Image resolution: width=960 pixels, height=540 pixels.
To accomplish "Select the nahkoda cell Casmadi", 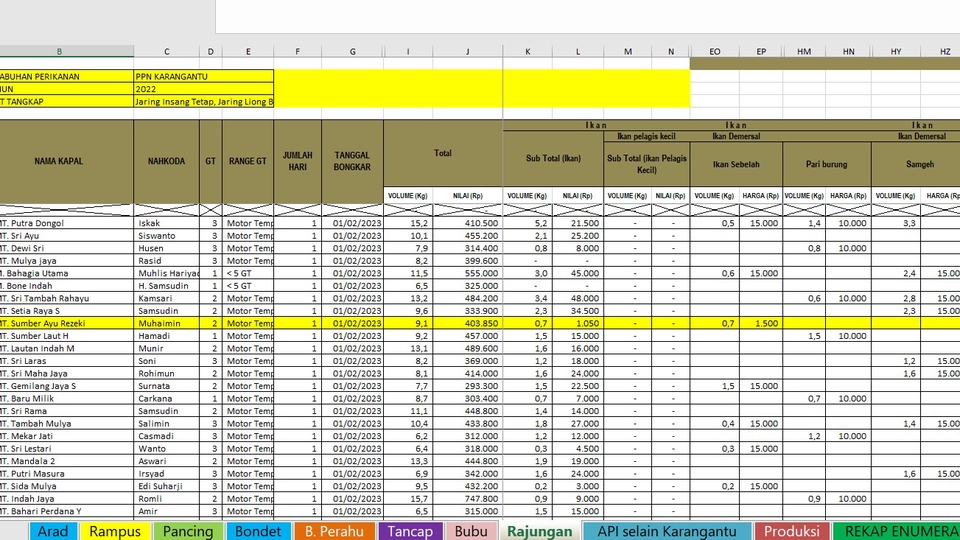I will tap(167, 436).
